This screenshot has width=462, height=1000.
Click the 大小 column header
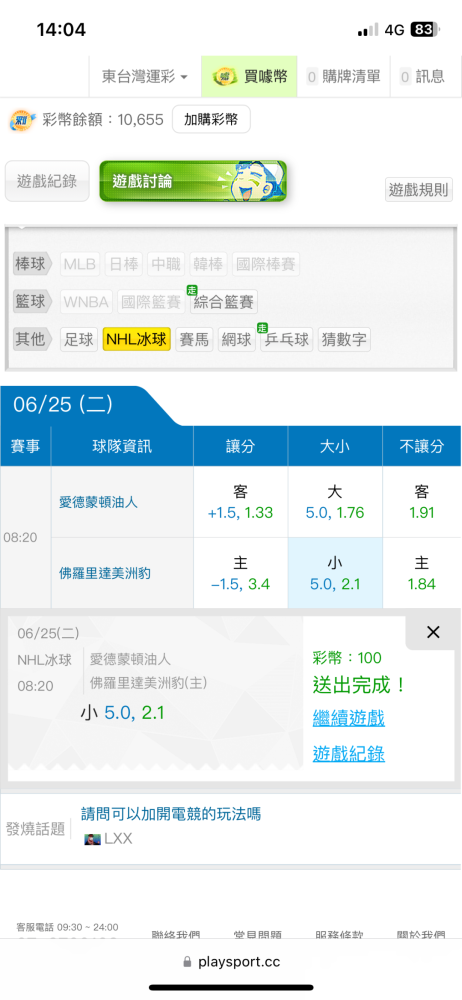[x=335, y=446]
